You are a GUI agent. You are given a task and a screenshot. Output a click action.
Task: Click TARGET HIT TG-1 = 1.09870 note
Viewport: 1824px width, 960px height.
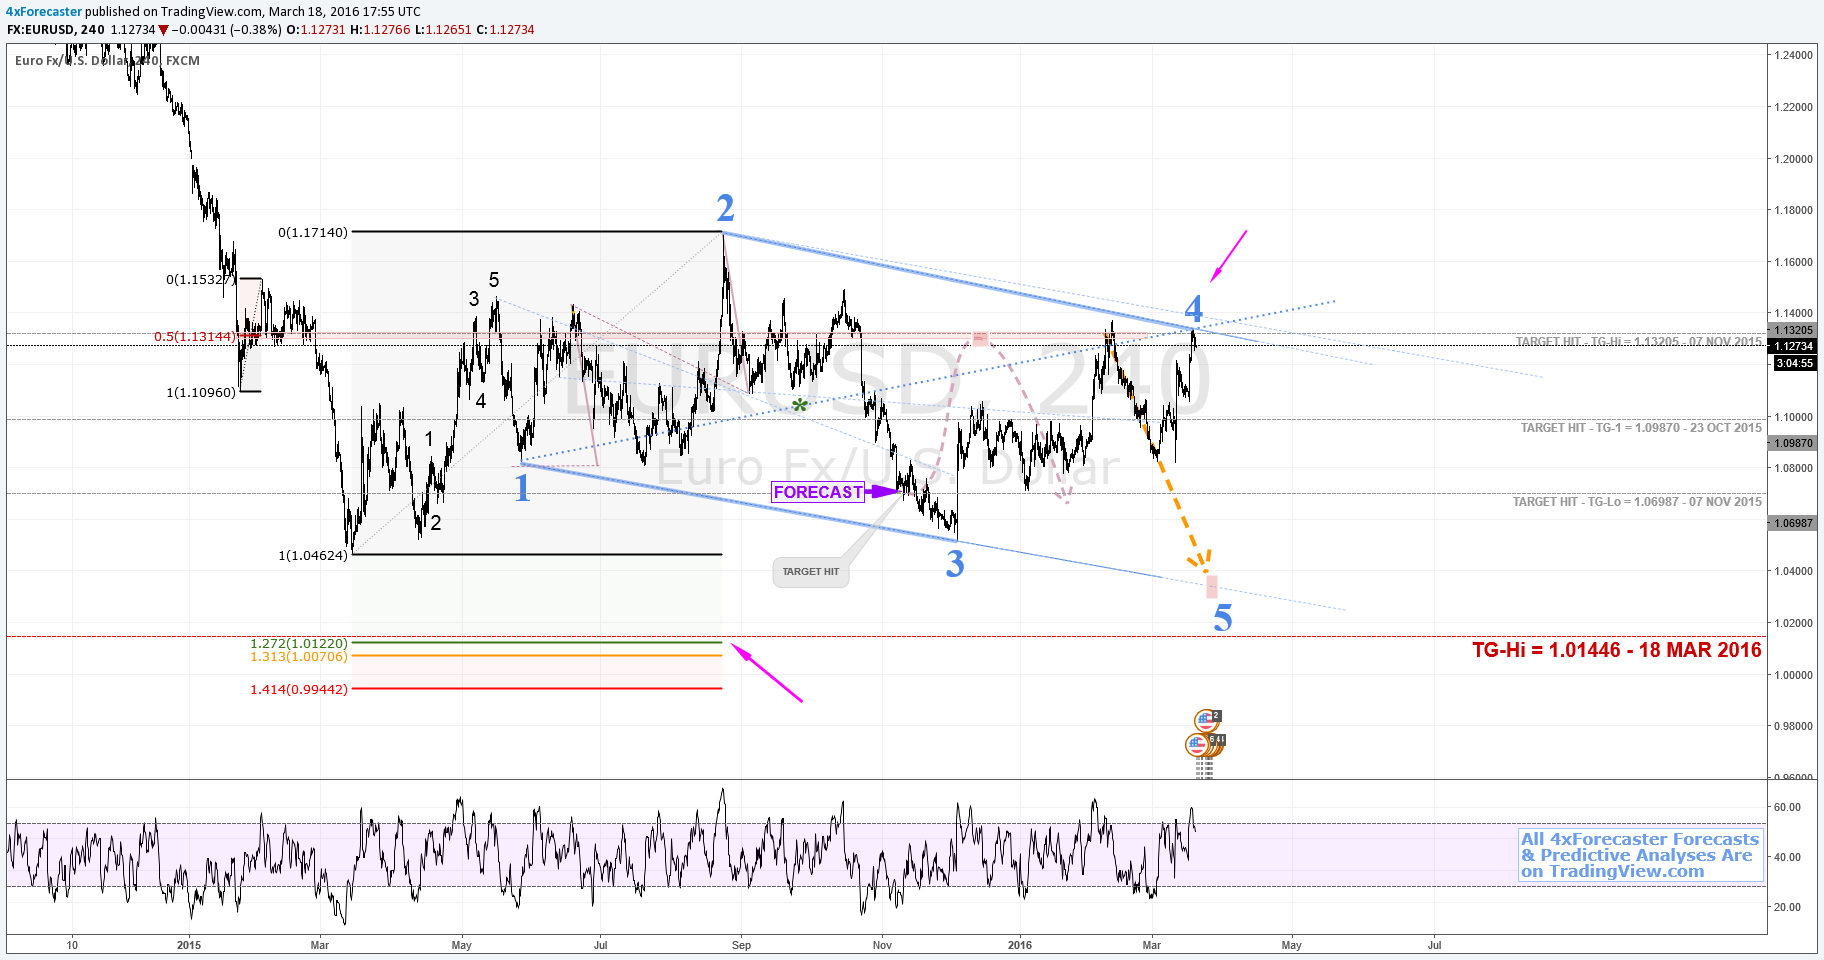tap(1641, 428)
